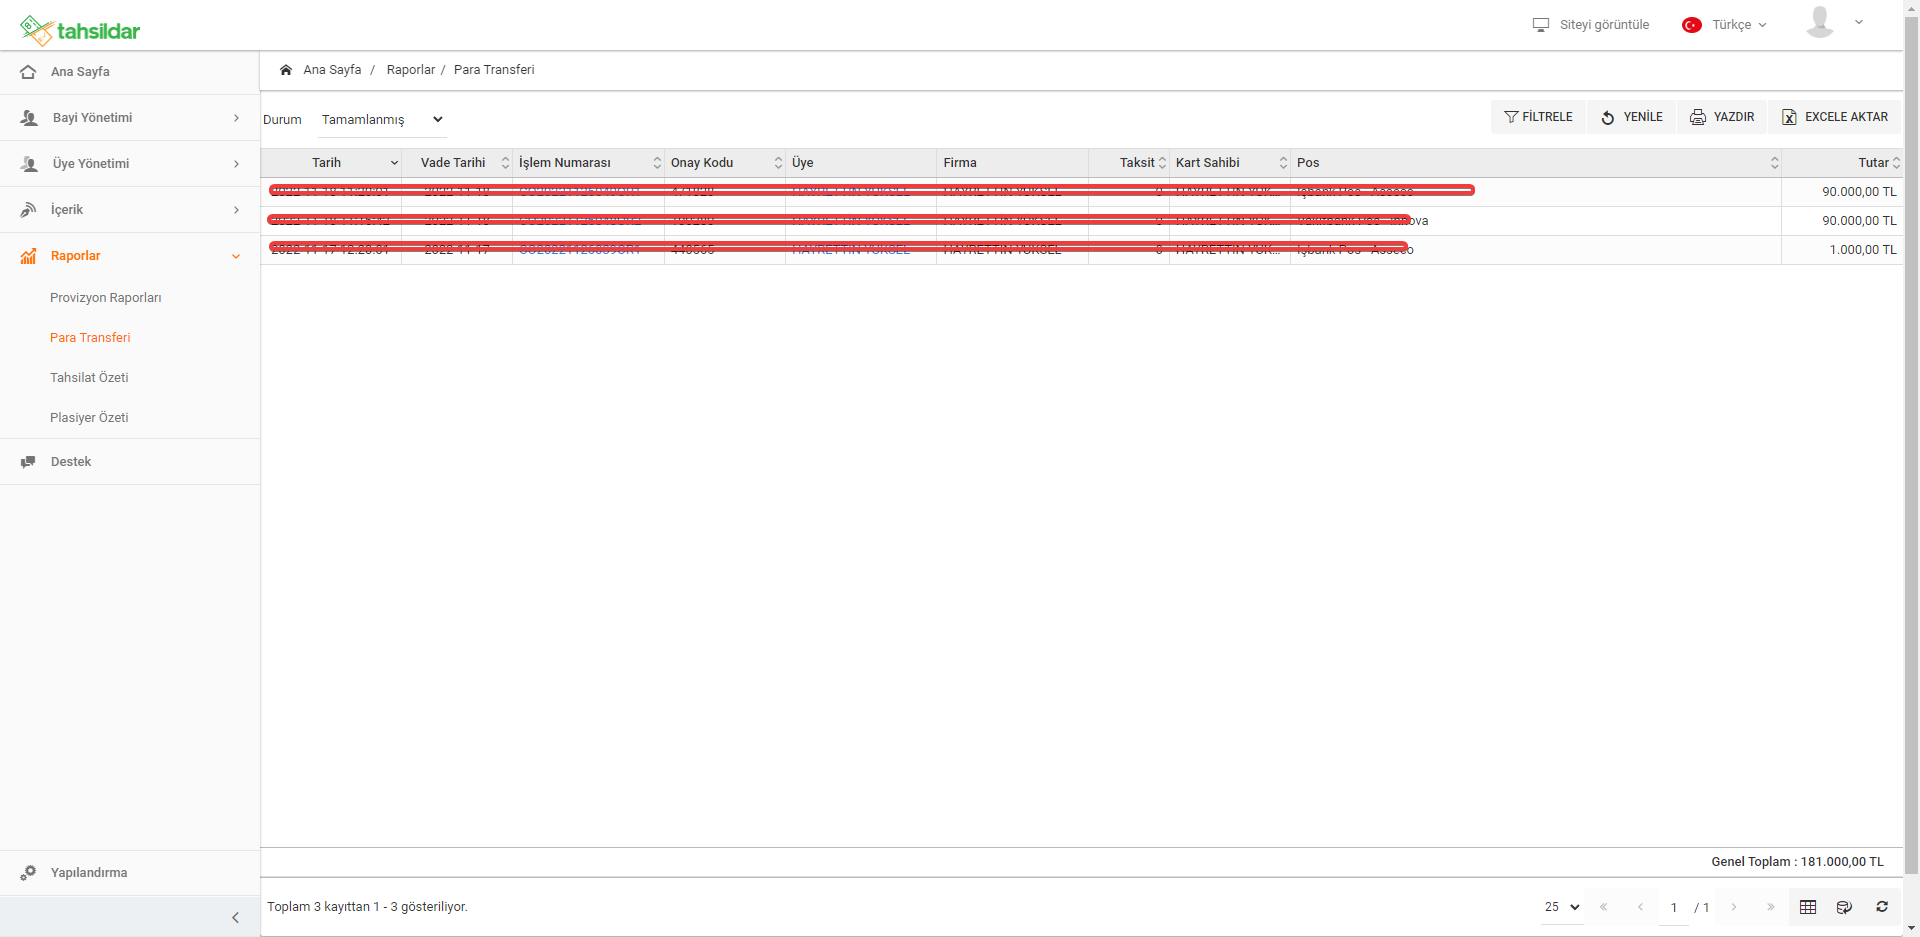Go to the next page arrow

click(1734, 907)
